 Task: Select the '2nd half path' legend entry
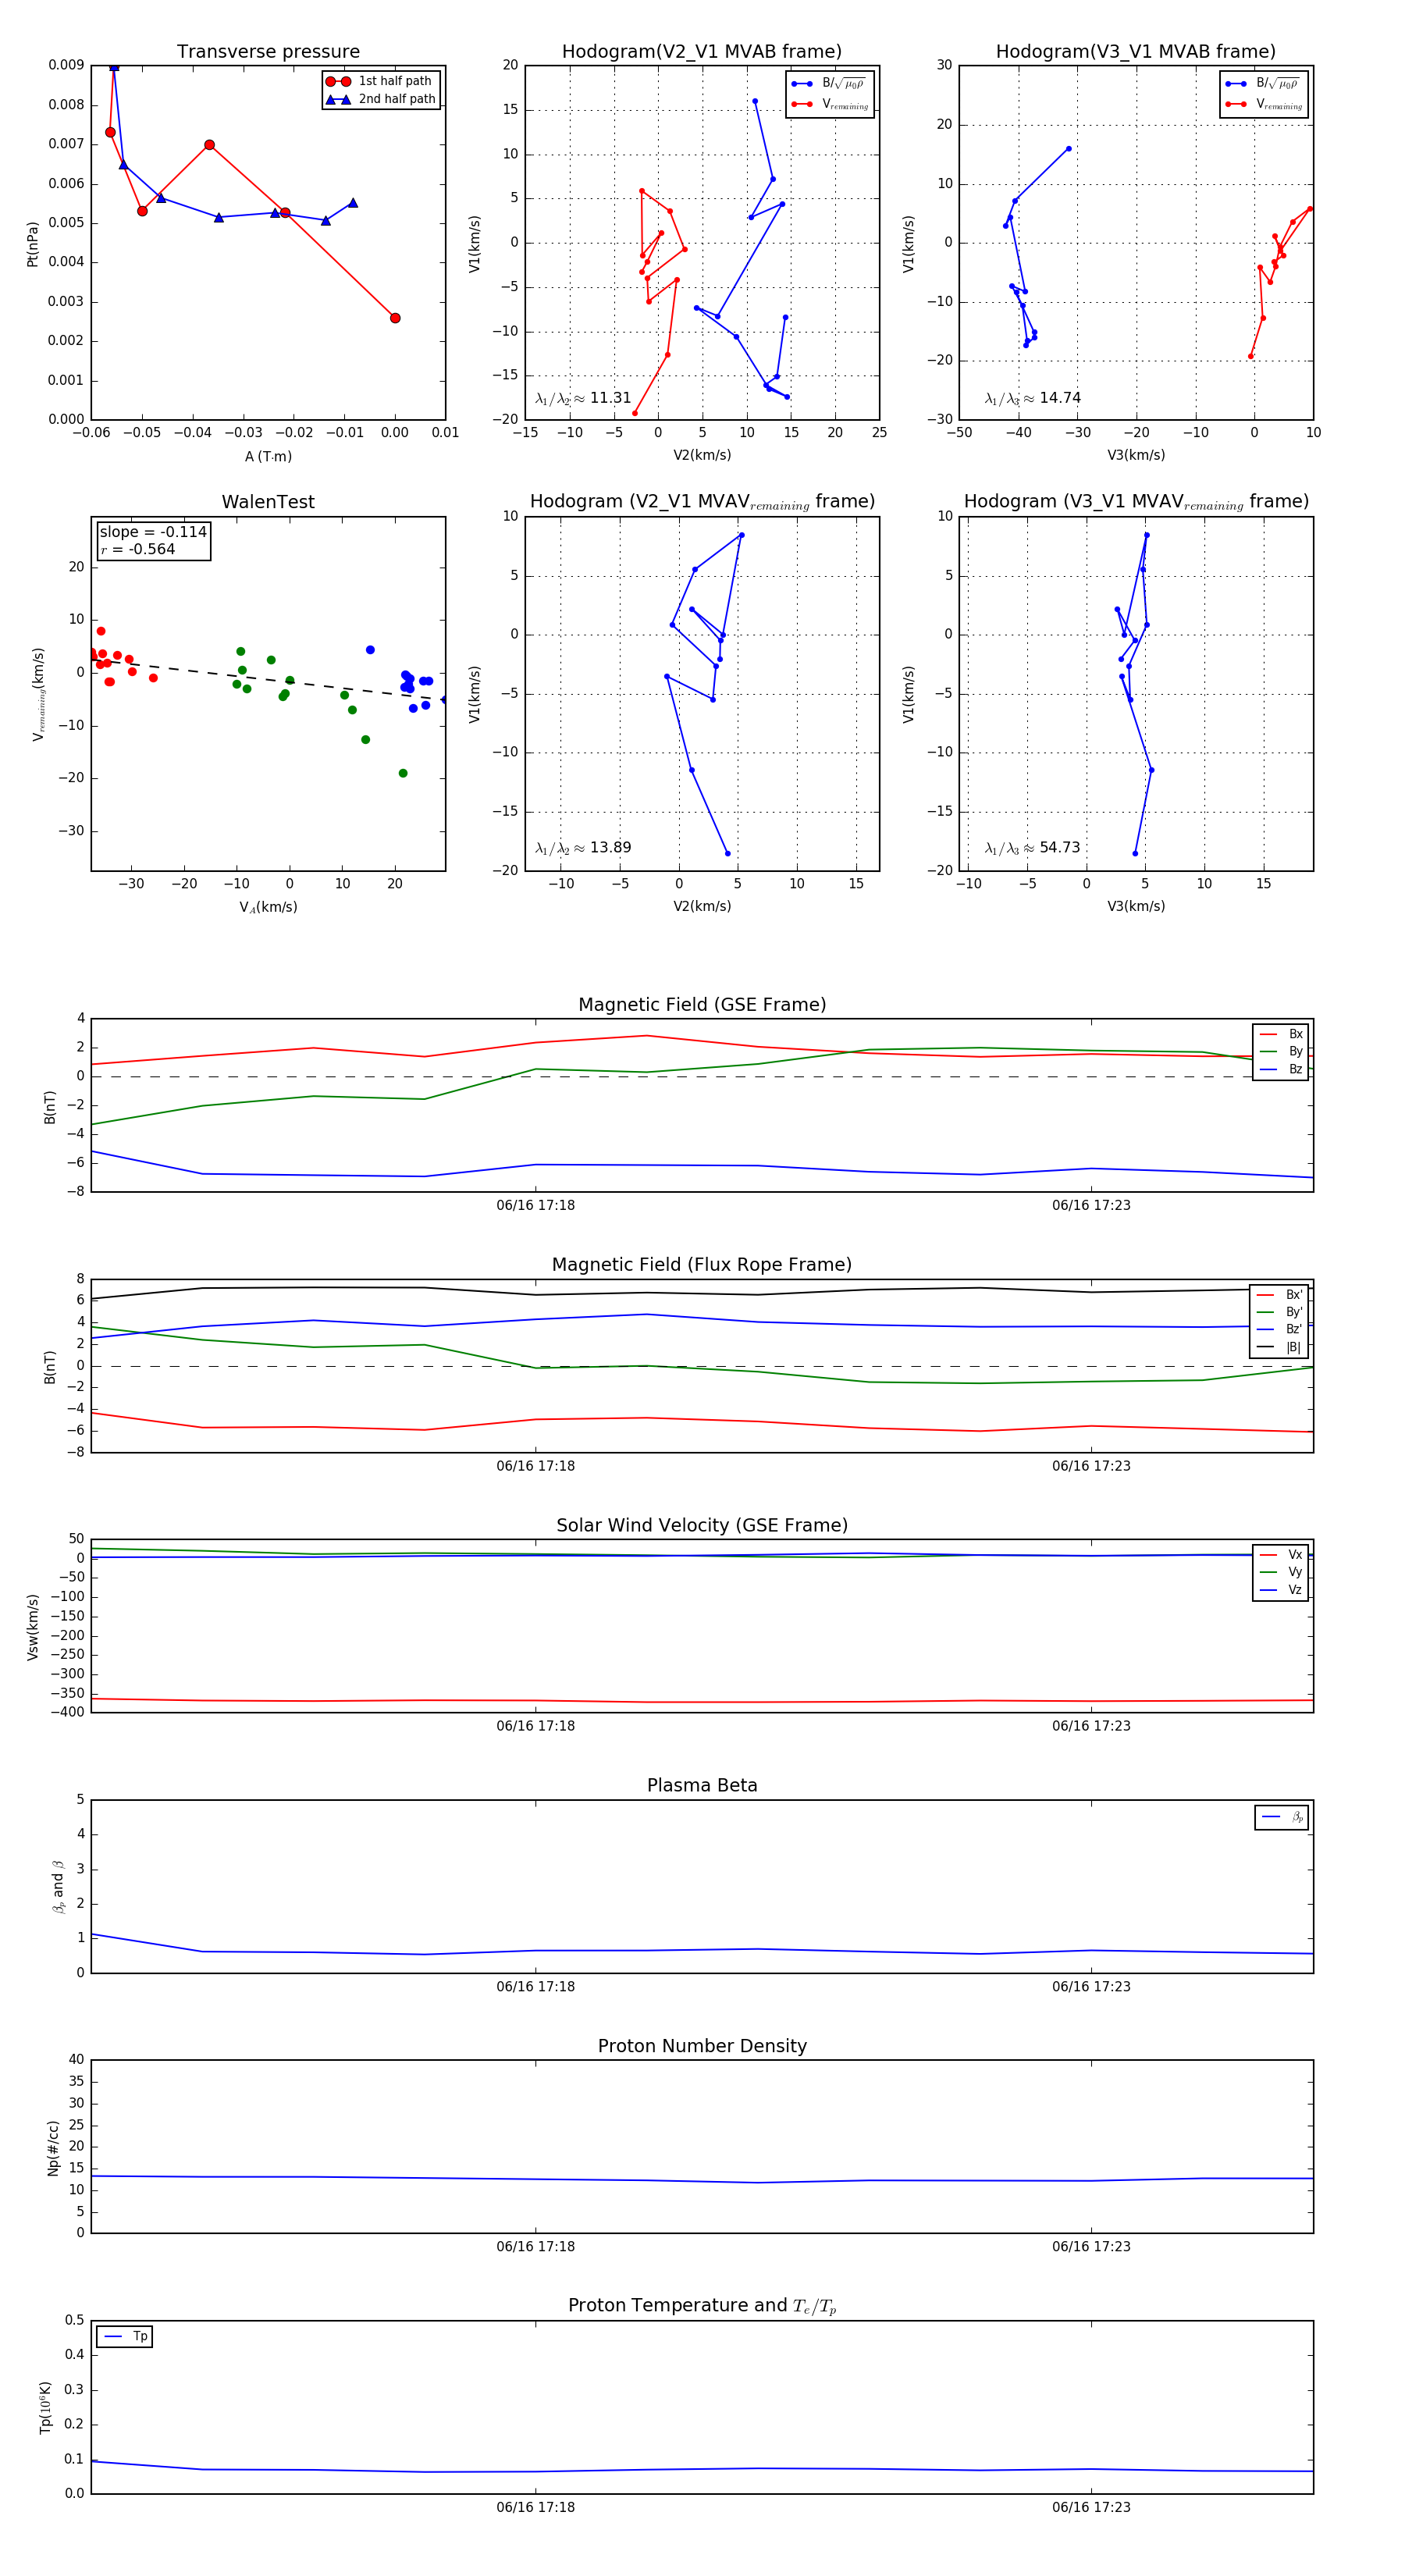[380, 99]
